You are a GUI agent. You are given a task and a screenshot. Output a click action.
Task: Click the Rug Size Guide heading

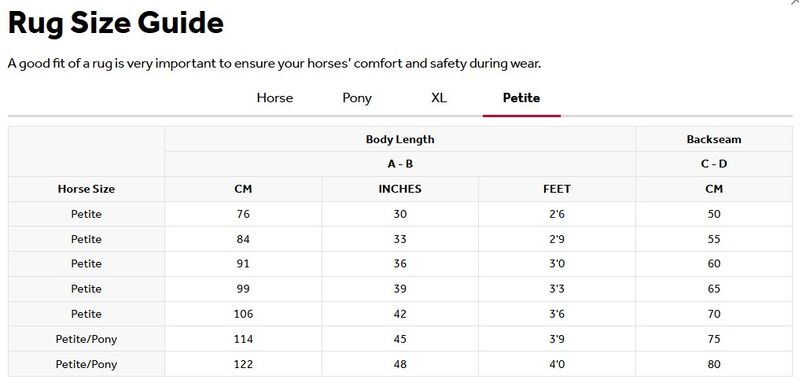coord(116,23)
